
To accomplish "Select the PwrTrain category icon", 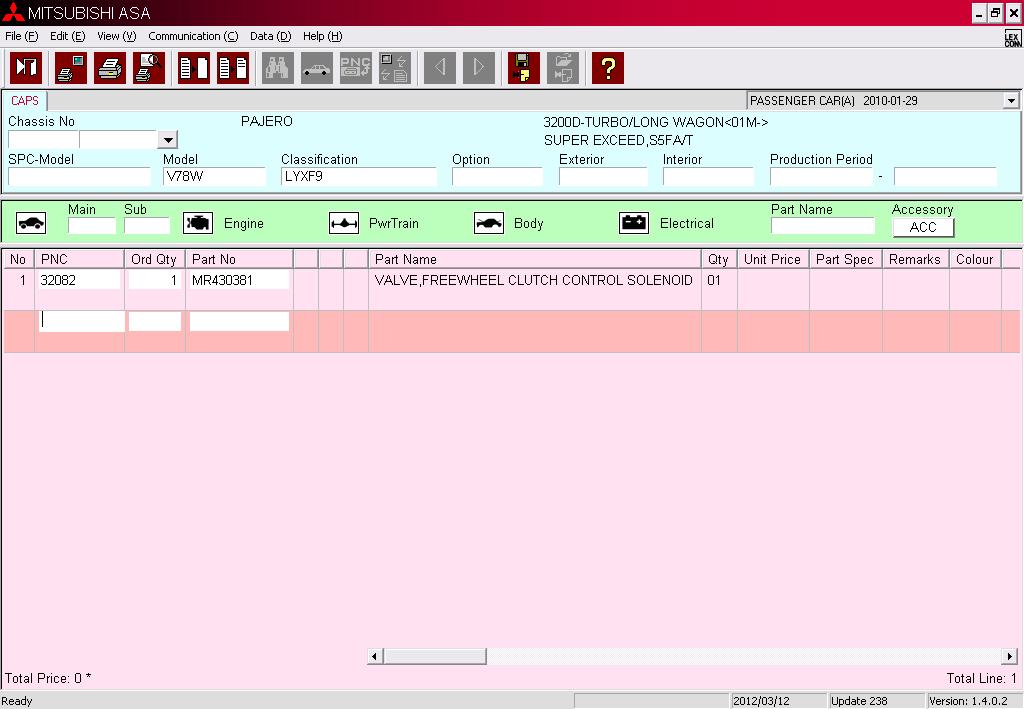I will tap(344, 223).
